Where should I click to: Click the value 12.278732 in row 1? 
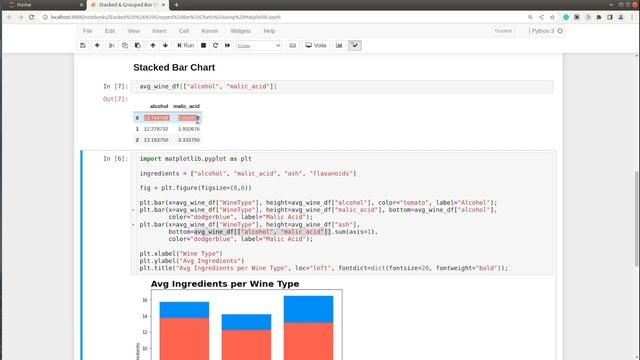tap(156, 129)
